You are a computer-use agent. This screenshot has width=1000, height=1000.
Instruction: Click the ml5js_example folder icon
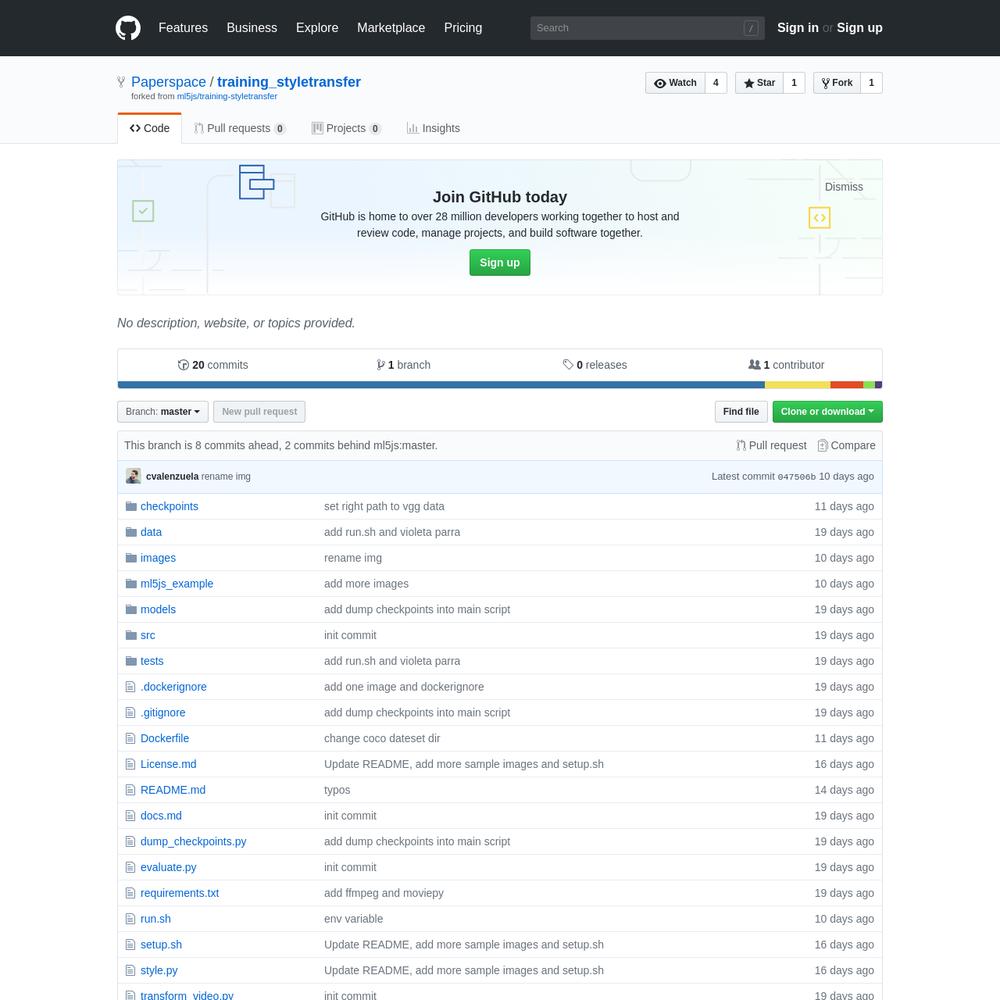click(131, 584)
